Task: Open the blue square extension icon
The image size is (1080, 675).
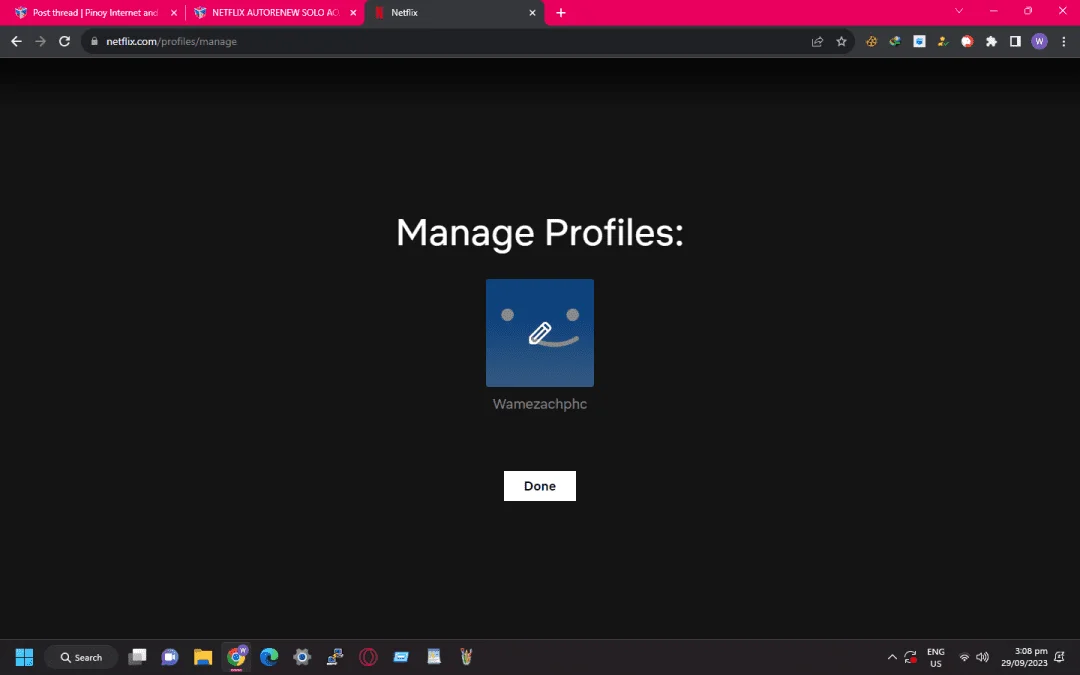Action: pyautogui.click(x=919, y=41)
